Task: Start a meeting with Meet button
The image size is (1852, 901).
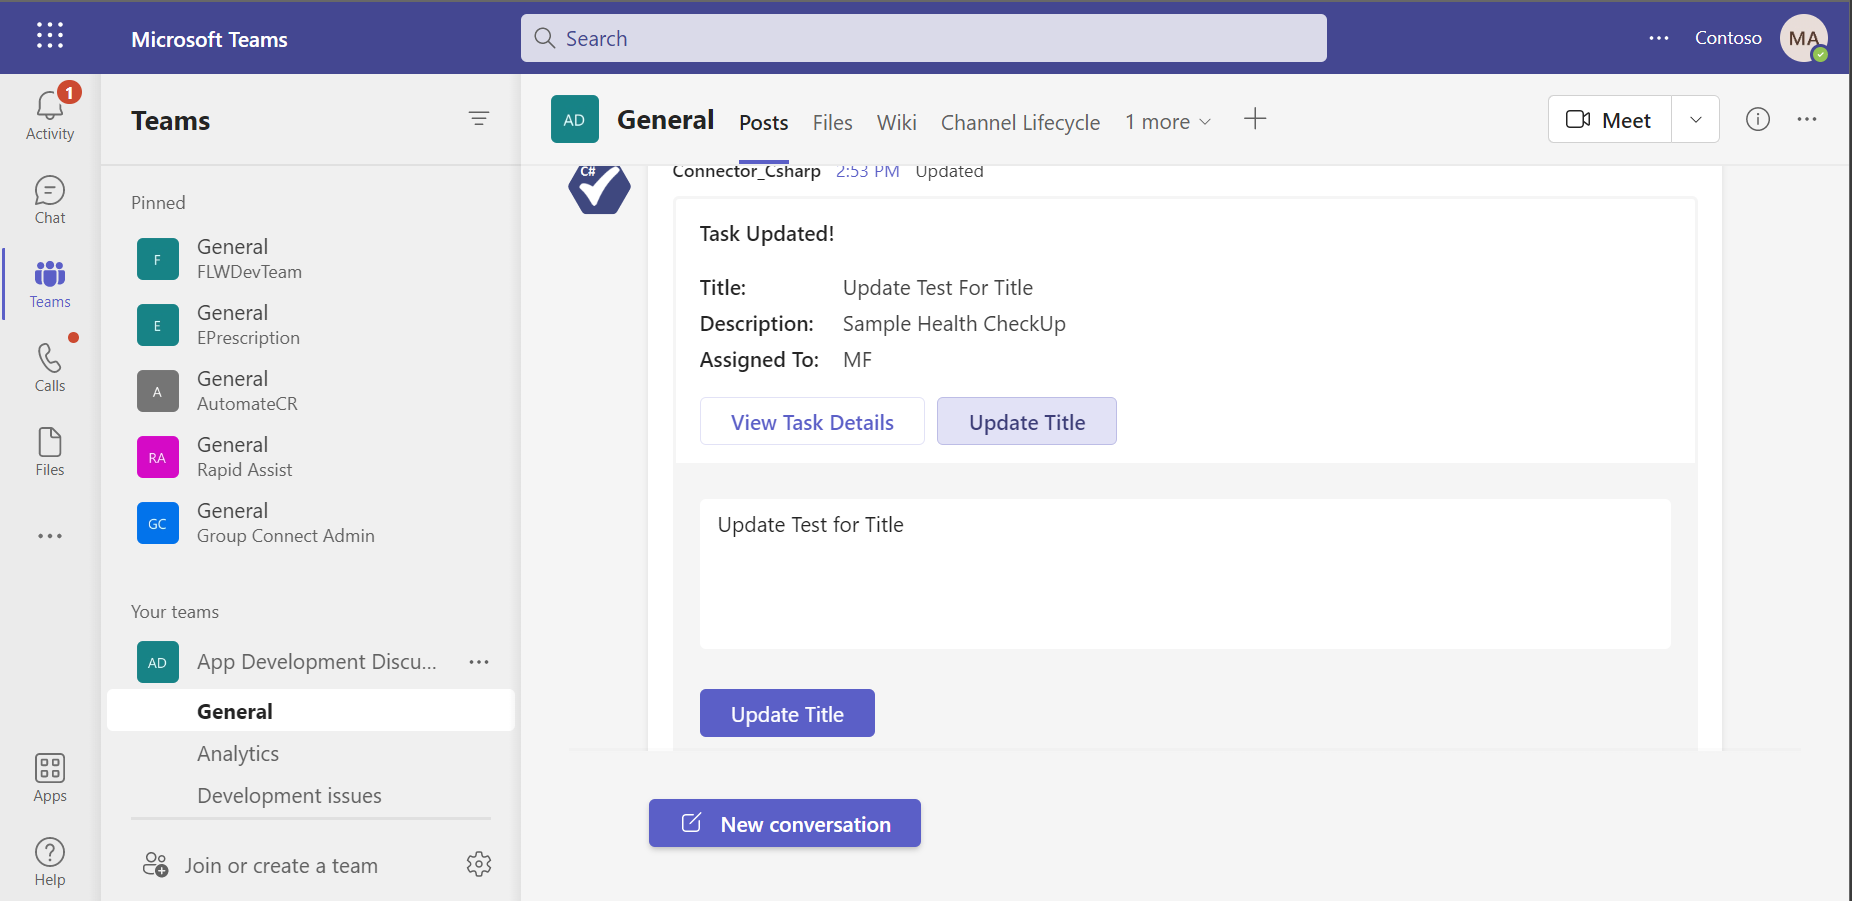Action: point(1610,120)
